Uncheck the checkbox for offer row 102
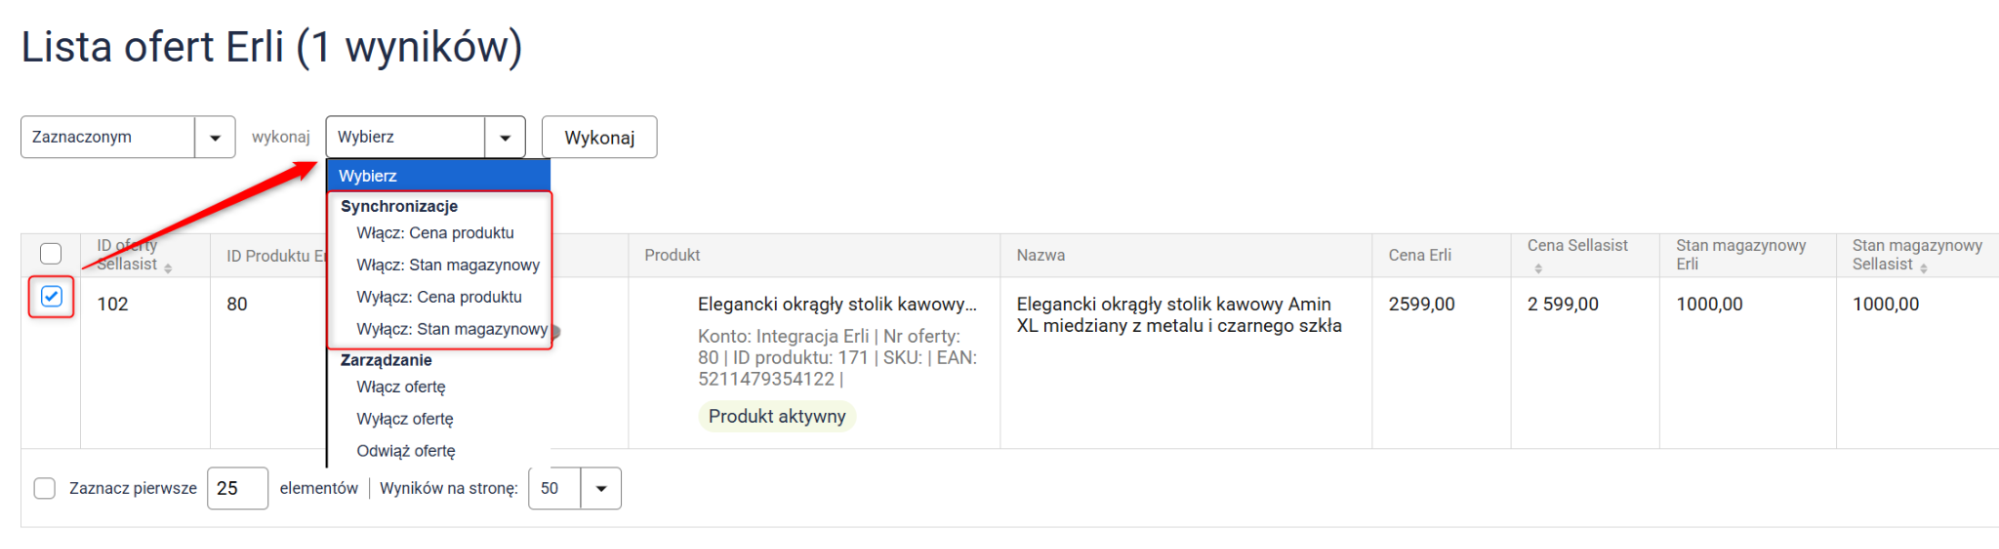 [x=51, y=297]
